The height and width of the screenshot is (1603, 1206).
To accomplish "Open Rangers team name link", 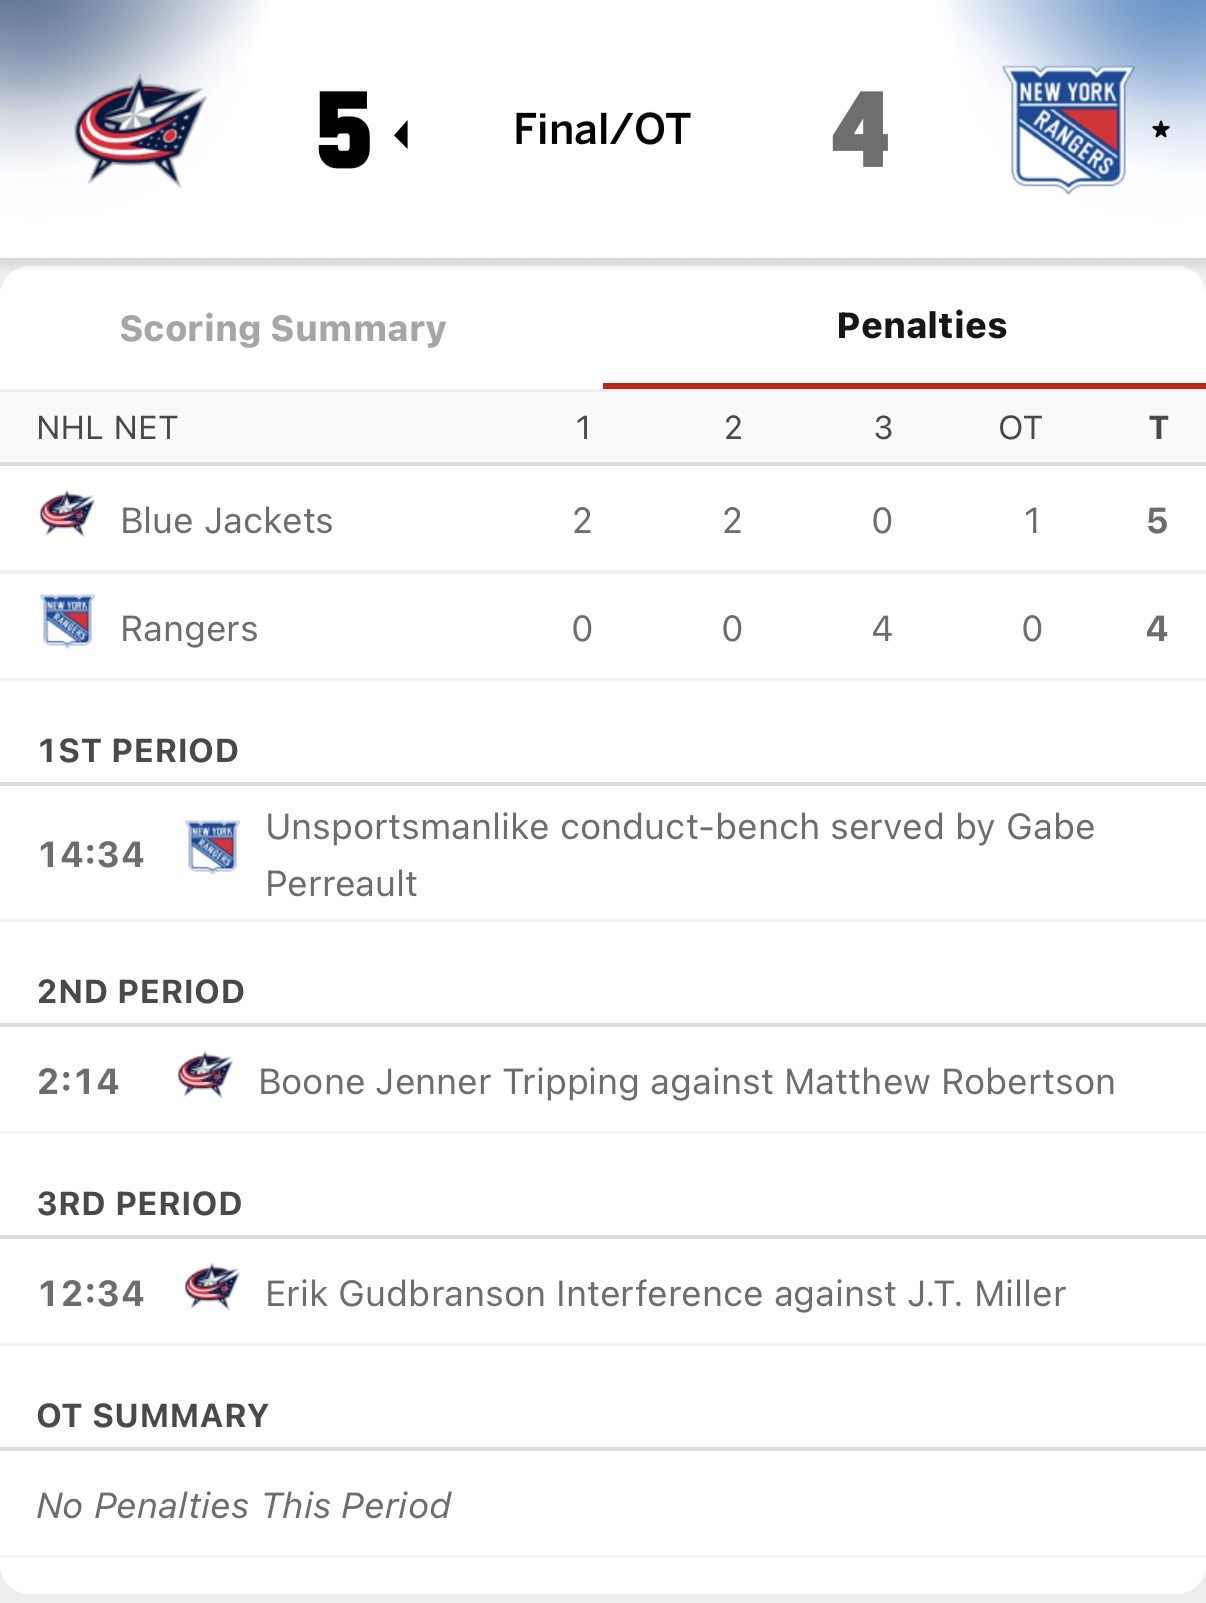I will (x=189, y=629).
